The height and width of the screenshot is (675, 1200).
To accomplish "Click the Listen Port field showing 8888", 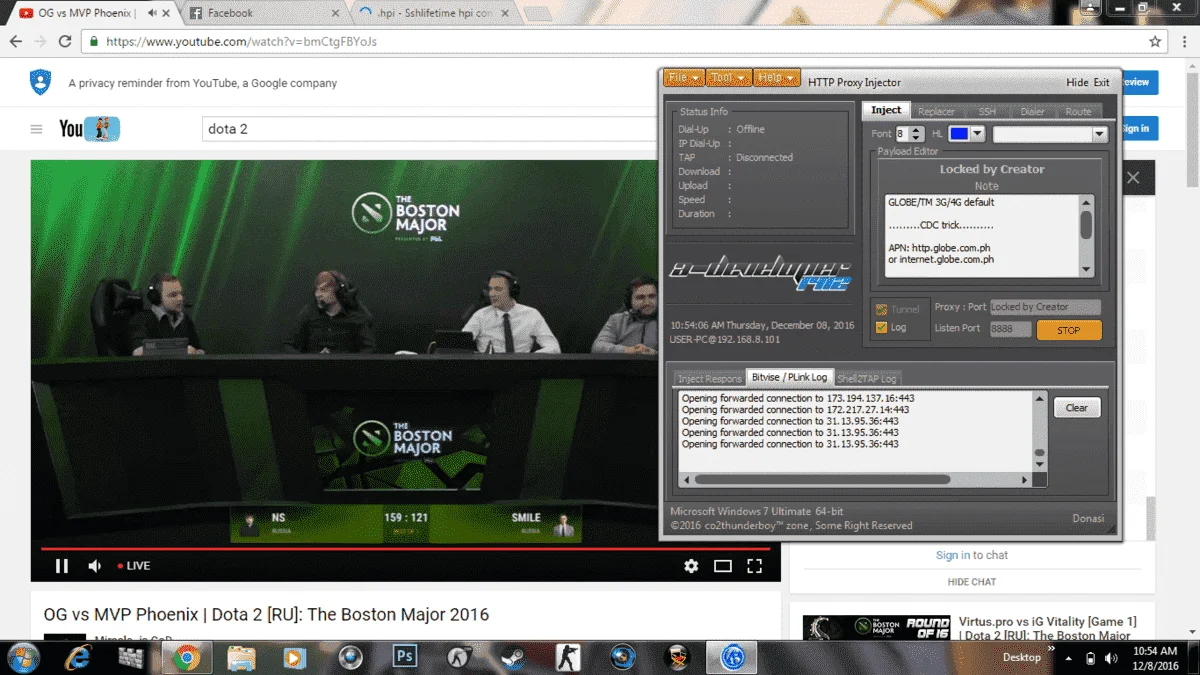I will point(1011,329).
